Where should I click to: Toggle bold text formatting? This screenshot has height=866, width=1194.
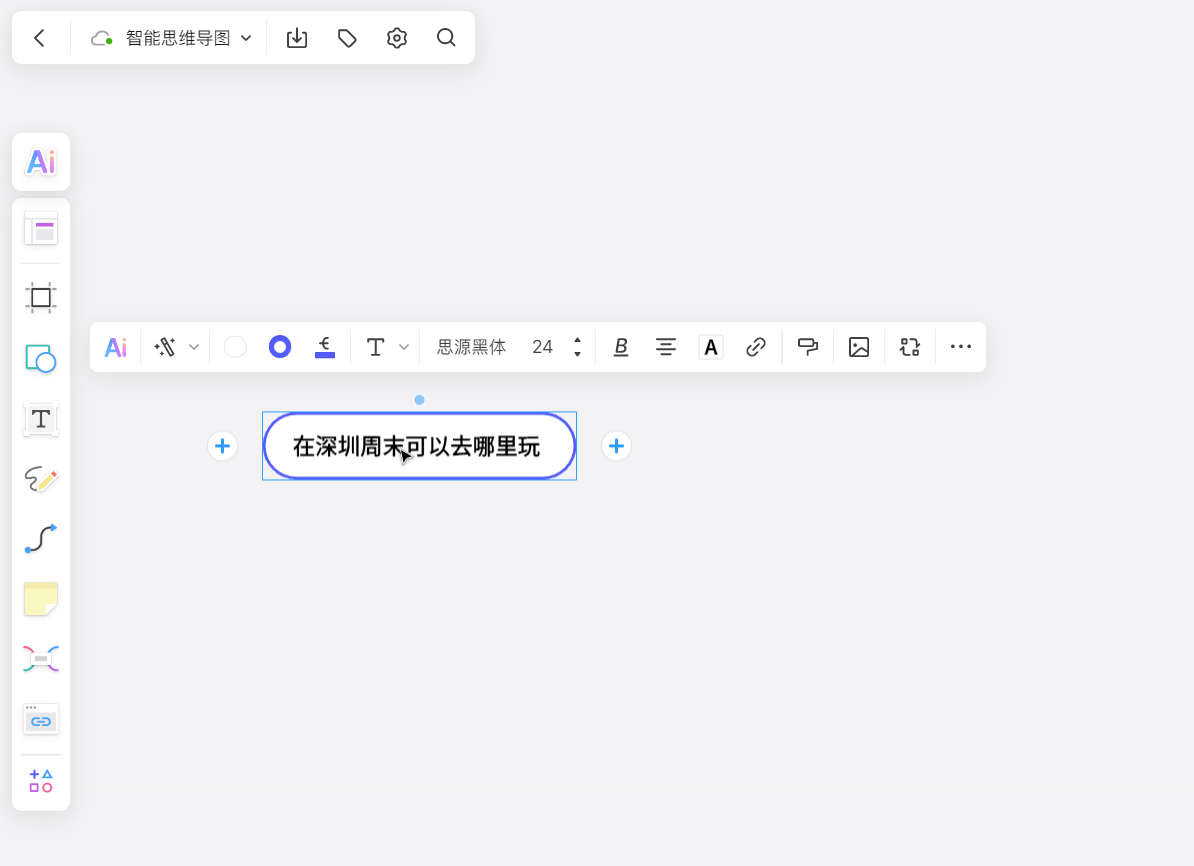pyautogui.click(x=621, y=347)
